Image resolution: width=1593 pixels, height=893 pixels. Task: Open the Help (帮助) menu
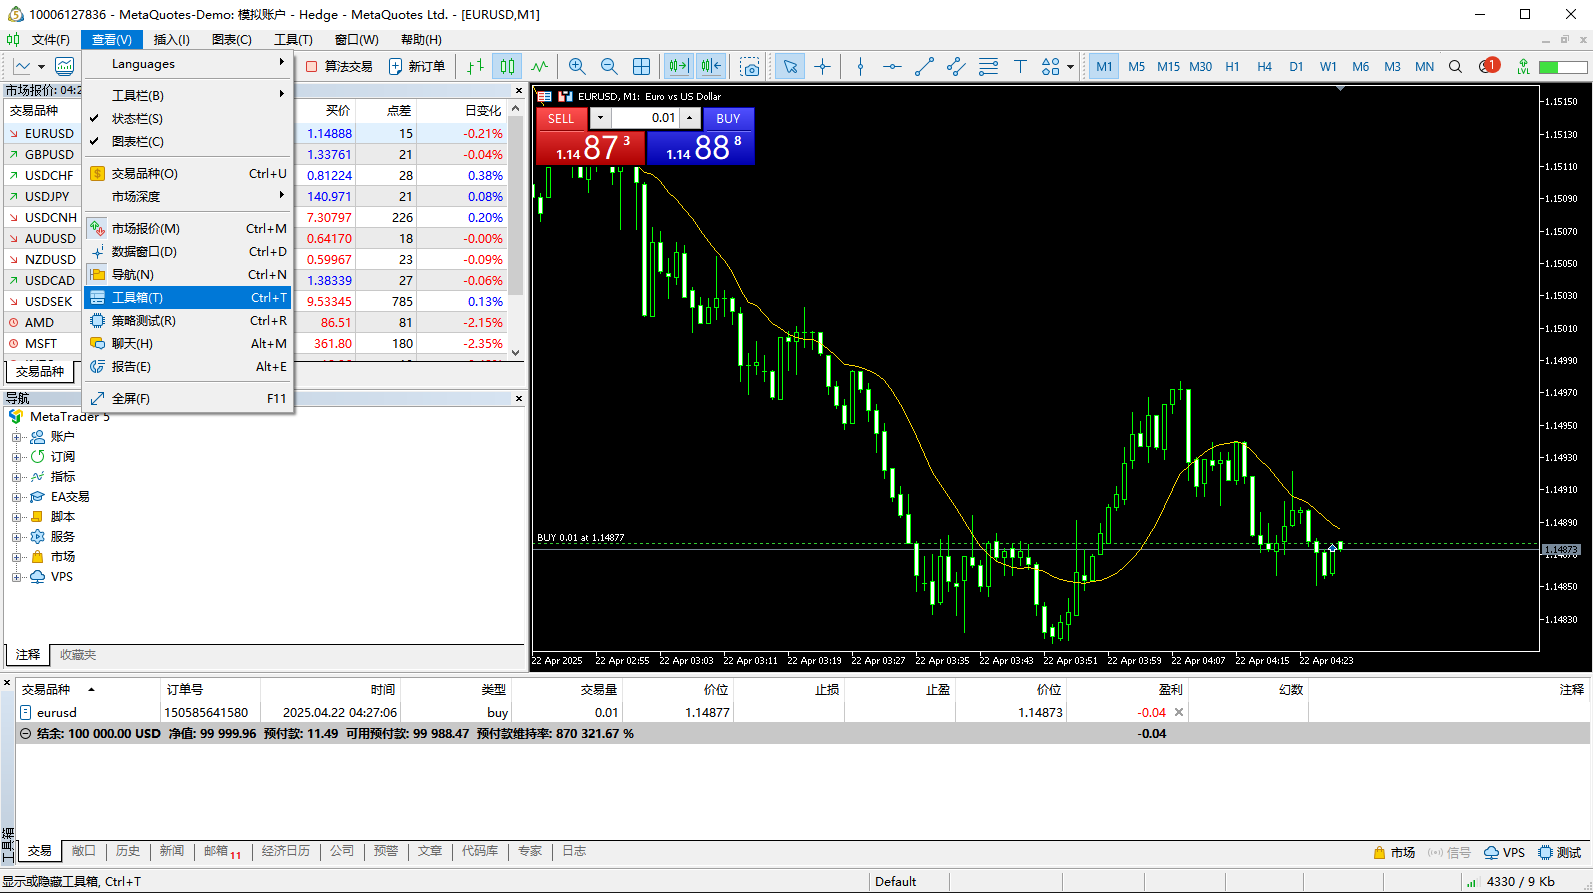[421, 39]
